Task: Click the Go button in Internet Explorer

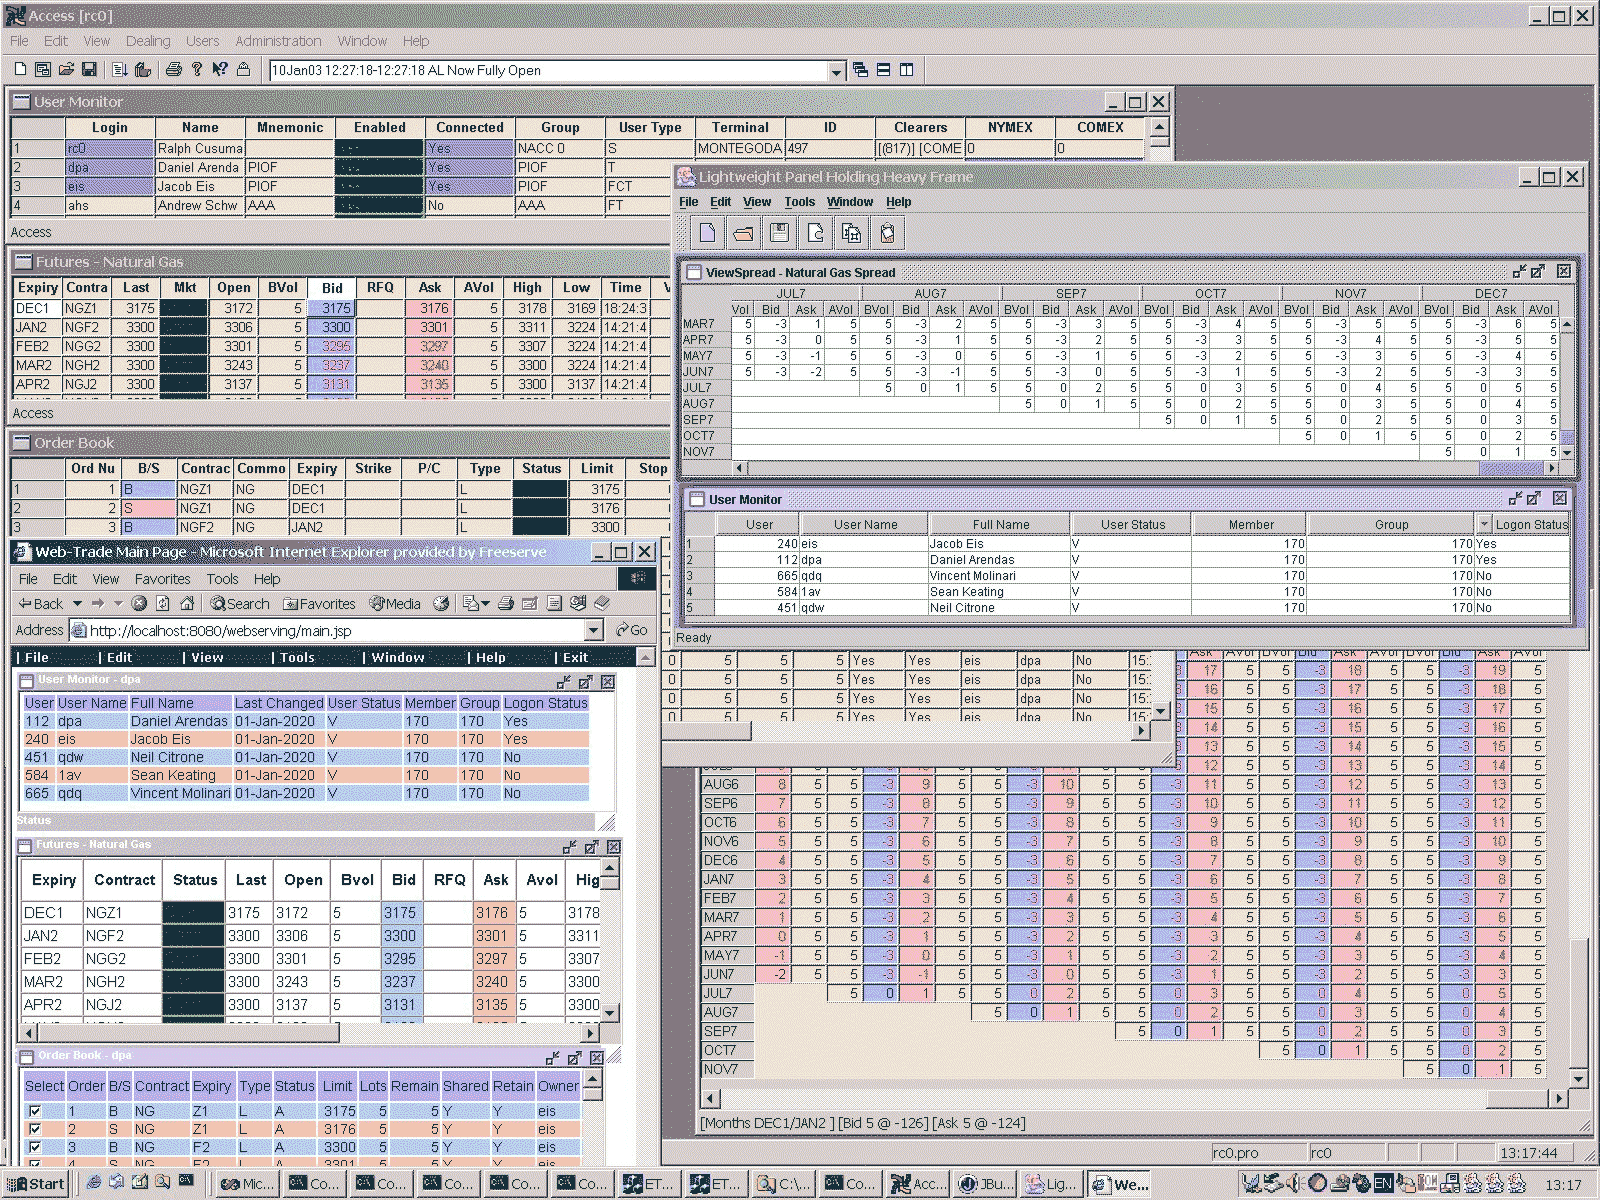Action: [632, 630]
